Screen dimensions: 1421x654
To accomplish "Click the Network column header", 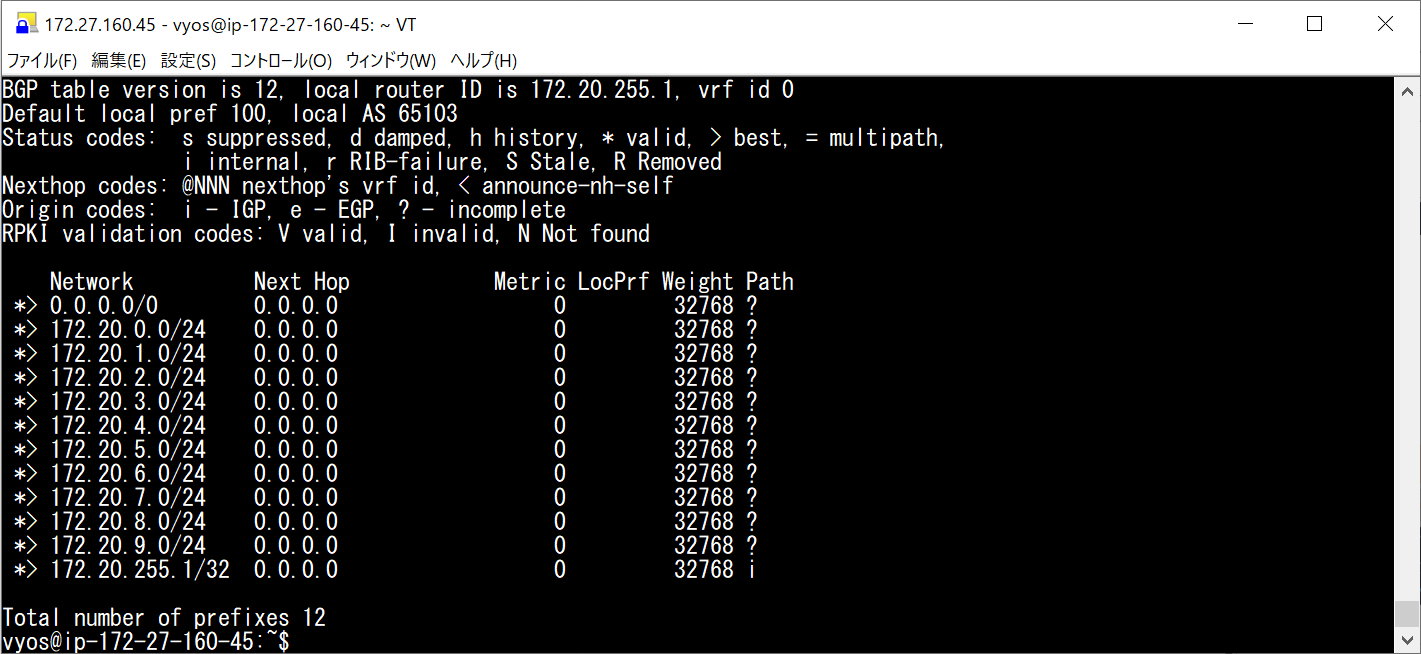I will click(91, 282).
